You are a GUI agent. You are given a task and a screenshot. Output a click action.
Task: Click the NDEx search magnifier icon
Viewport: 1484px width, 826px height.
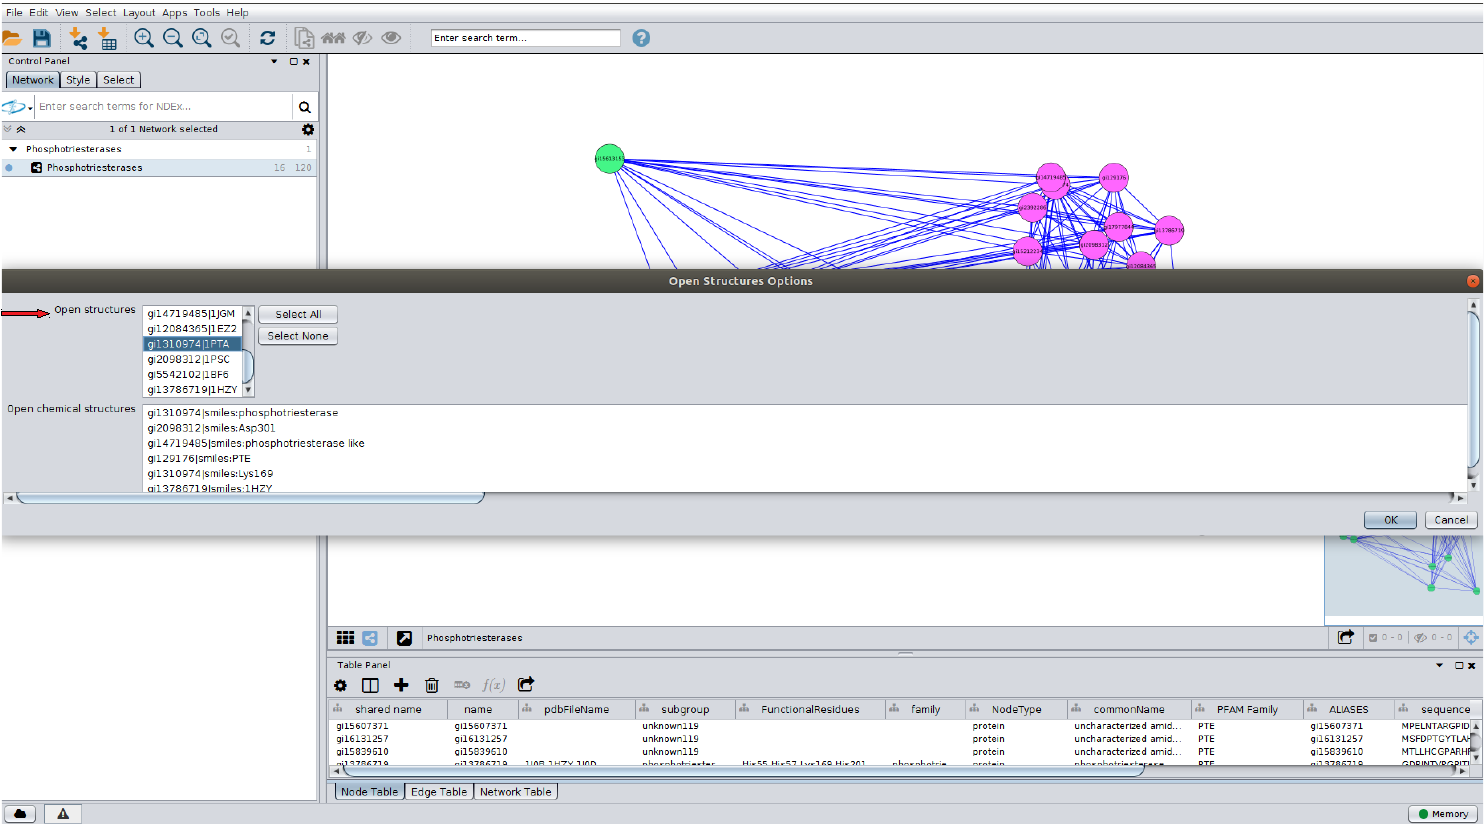tap(304, 107)
